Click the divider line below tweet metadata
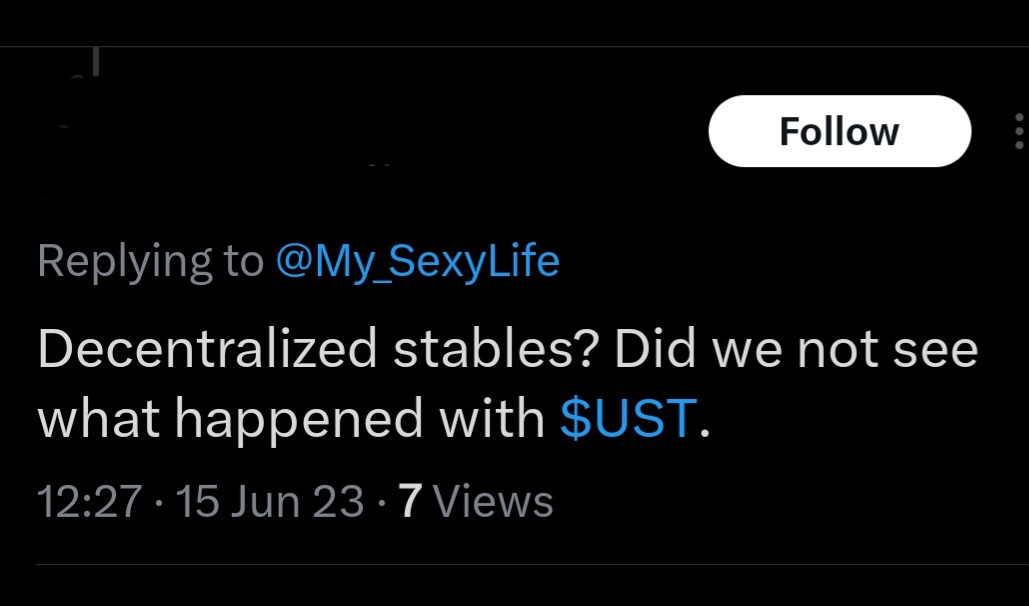 532,564
